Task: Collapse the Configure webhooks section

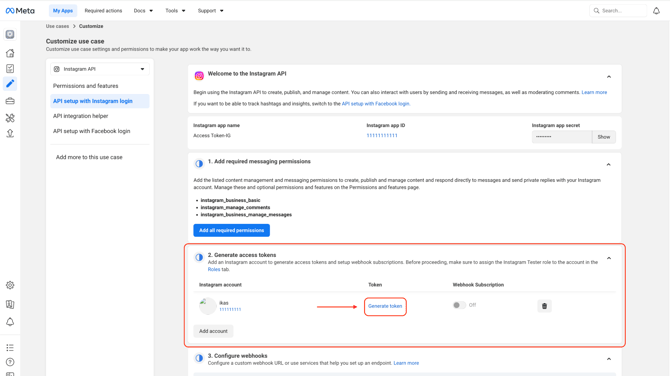Action: pos(609,359)
